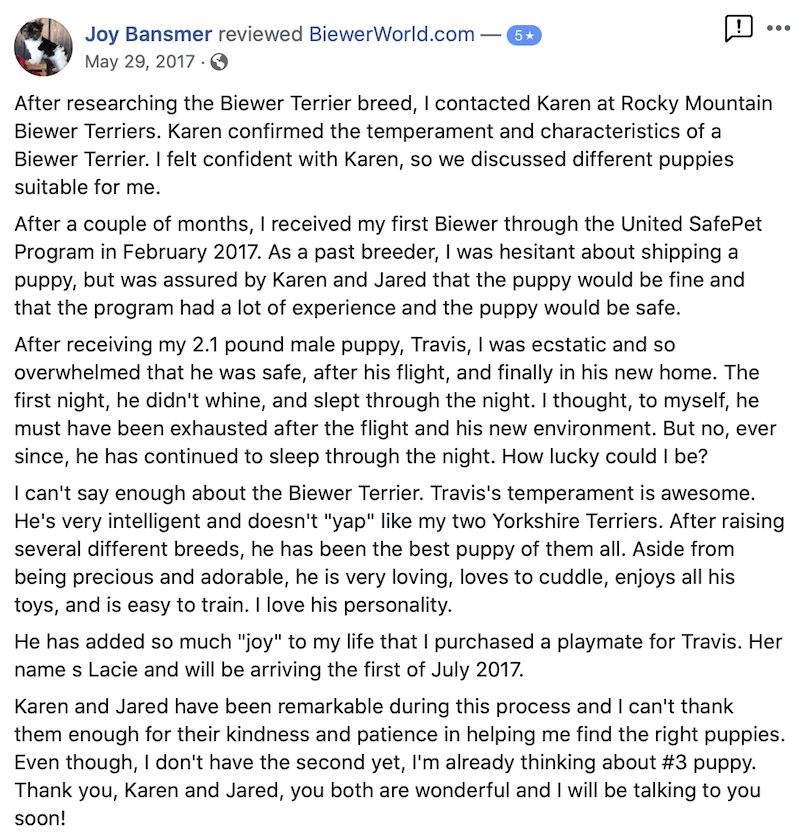Open the three-dot more options menu

coord(778,28)
